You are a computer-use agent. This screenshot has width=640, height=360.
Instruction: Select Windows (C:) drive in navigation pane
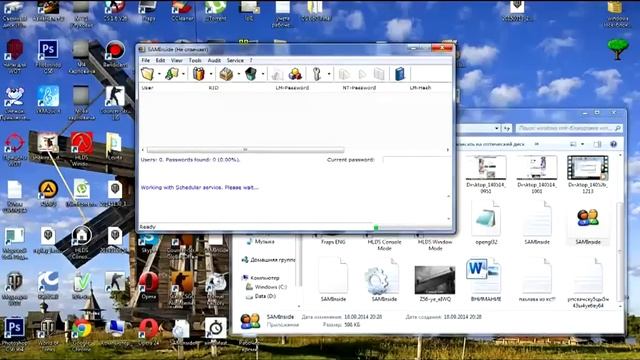click(271, 287)
